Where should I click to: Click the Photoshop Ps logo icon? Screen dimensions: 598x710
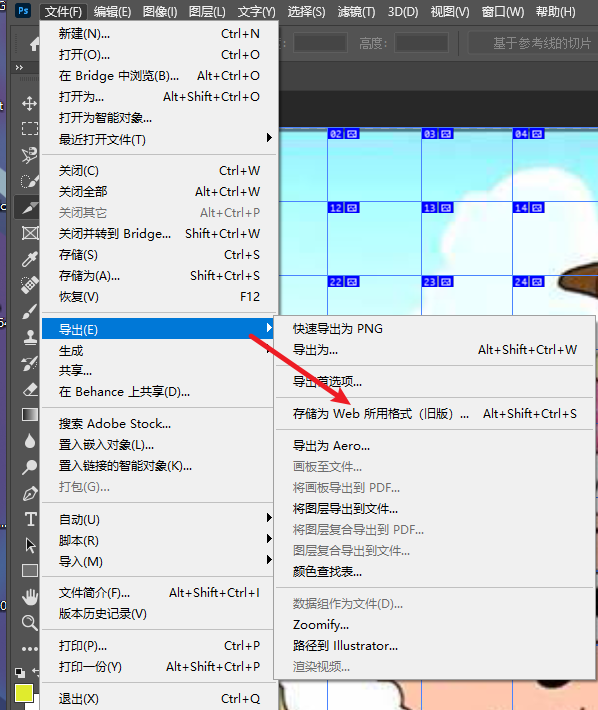pyautogui.click(x=23, y=10)
